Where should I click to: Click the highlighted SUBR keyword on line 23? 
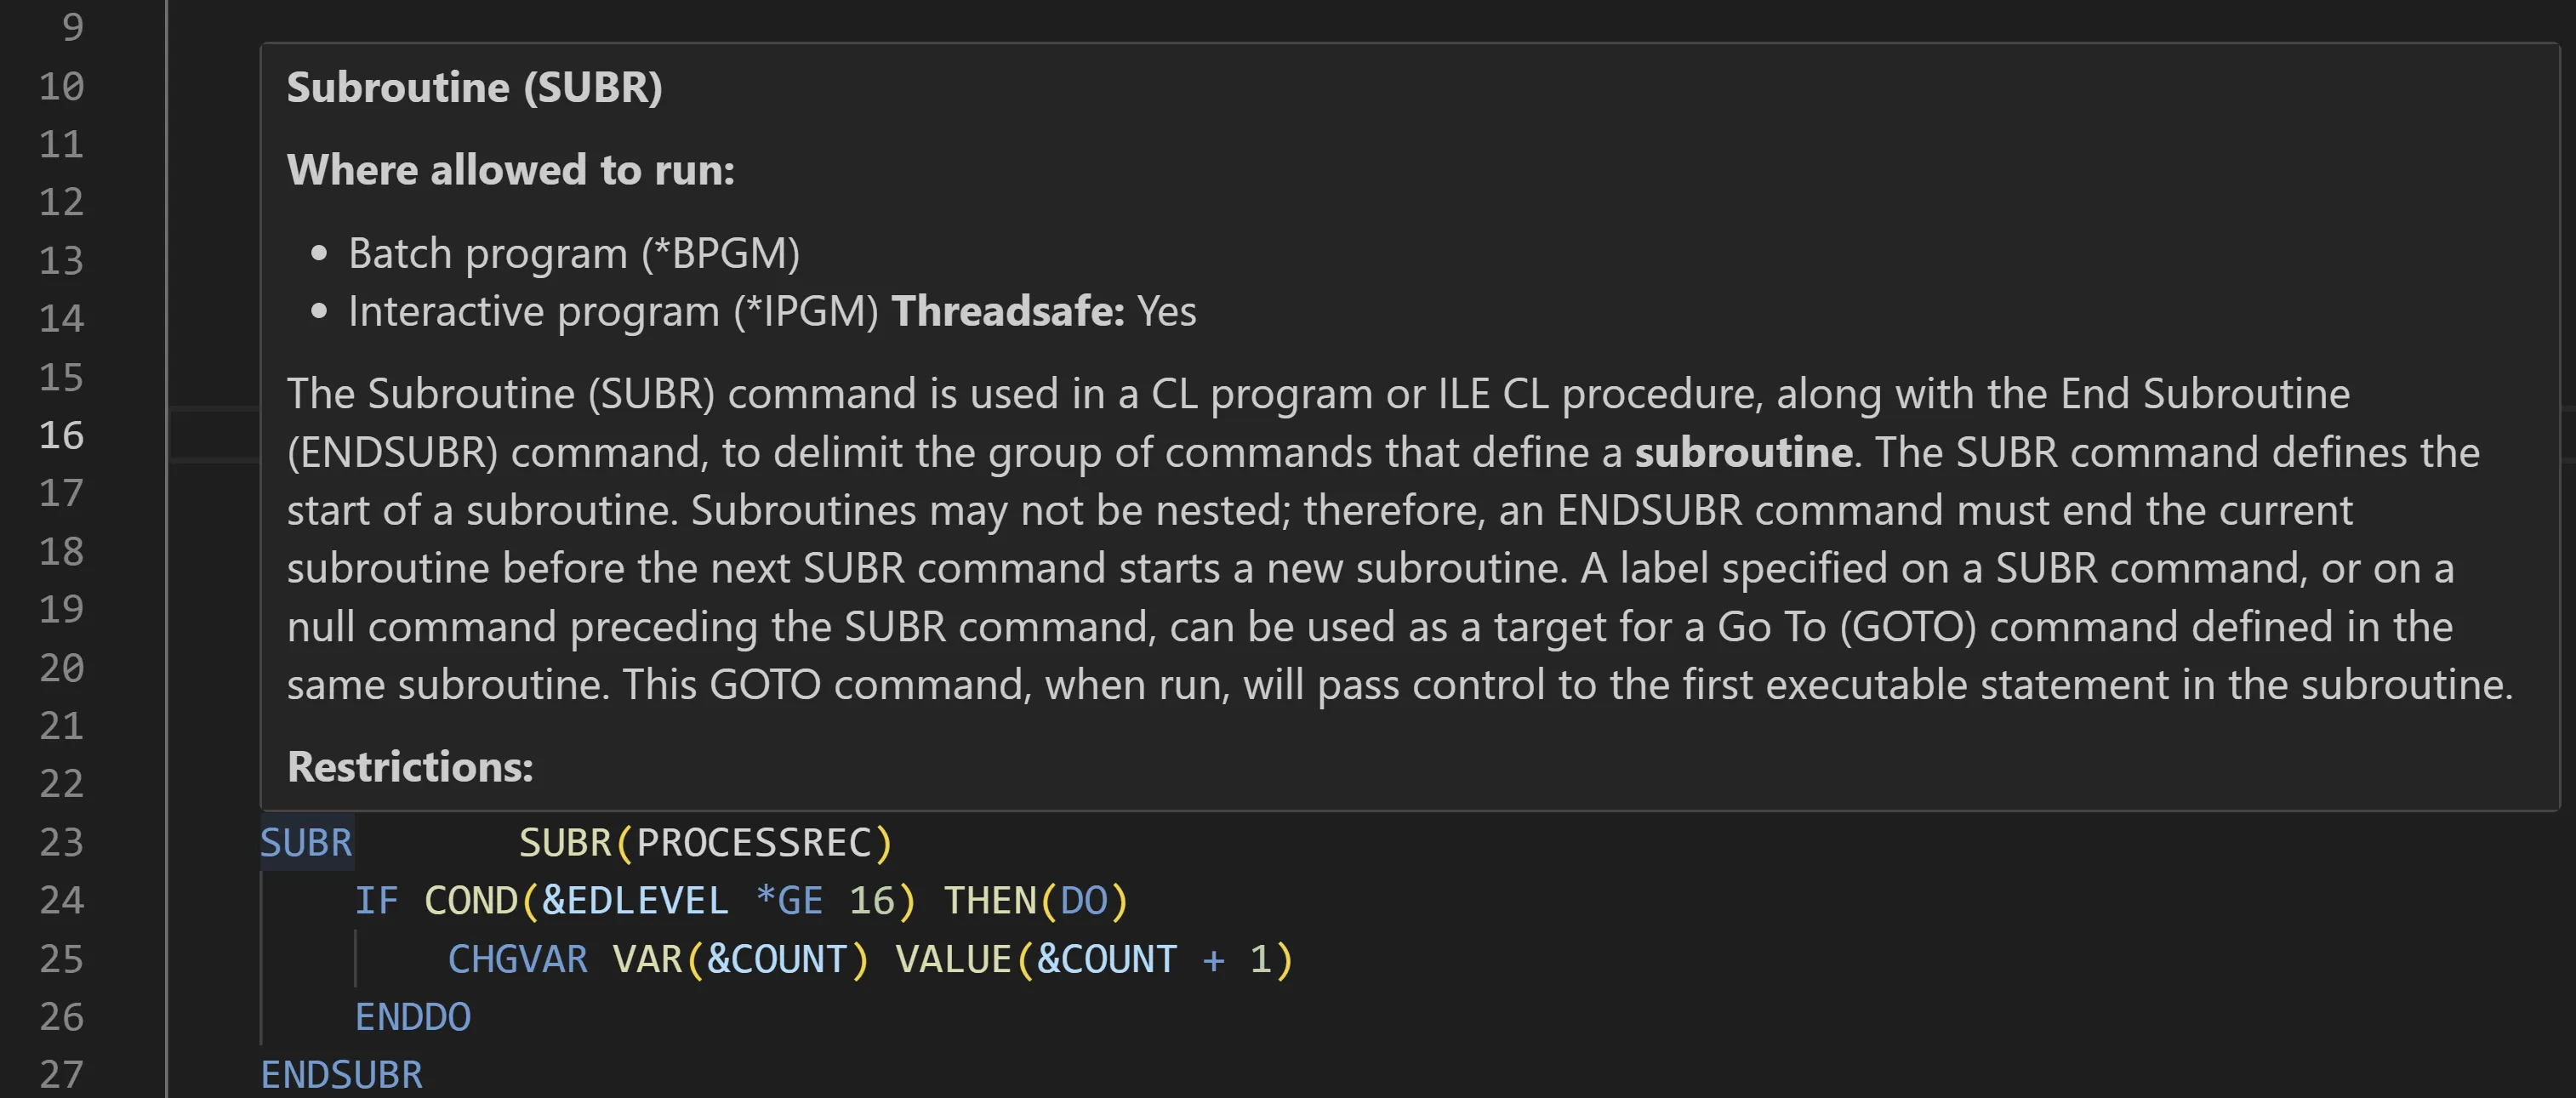306,843
